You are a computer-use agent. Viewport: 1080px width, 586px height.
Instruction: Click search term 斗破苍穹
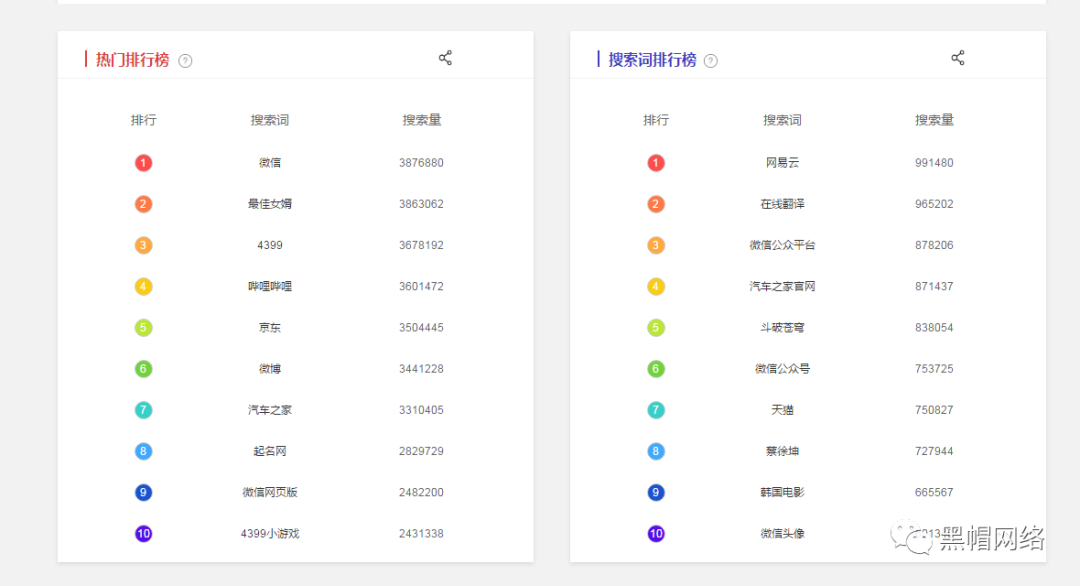point(782,328)
